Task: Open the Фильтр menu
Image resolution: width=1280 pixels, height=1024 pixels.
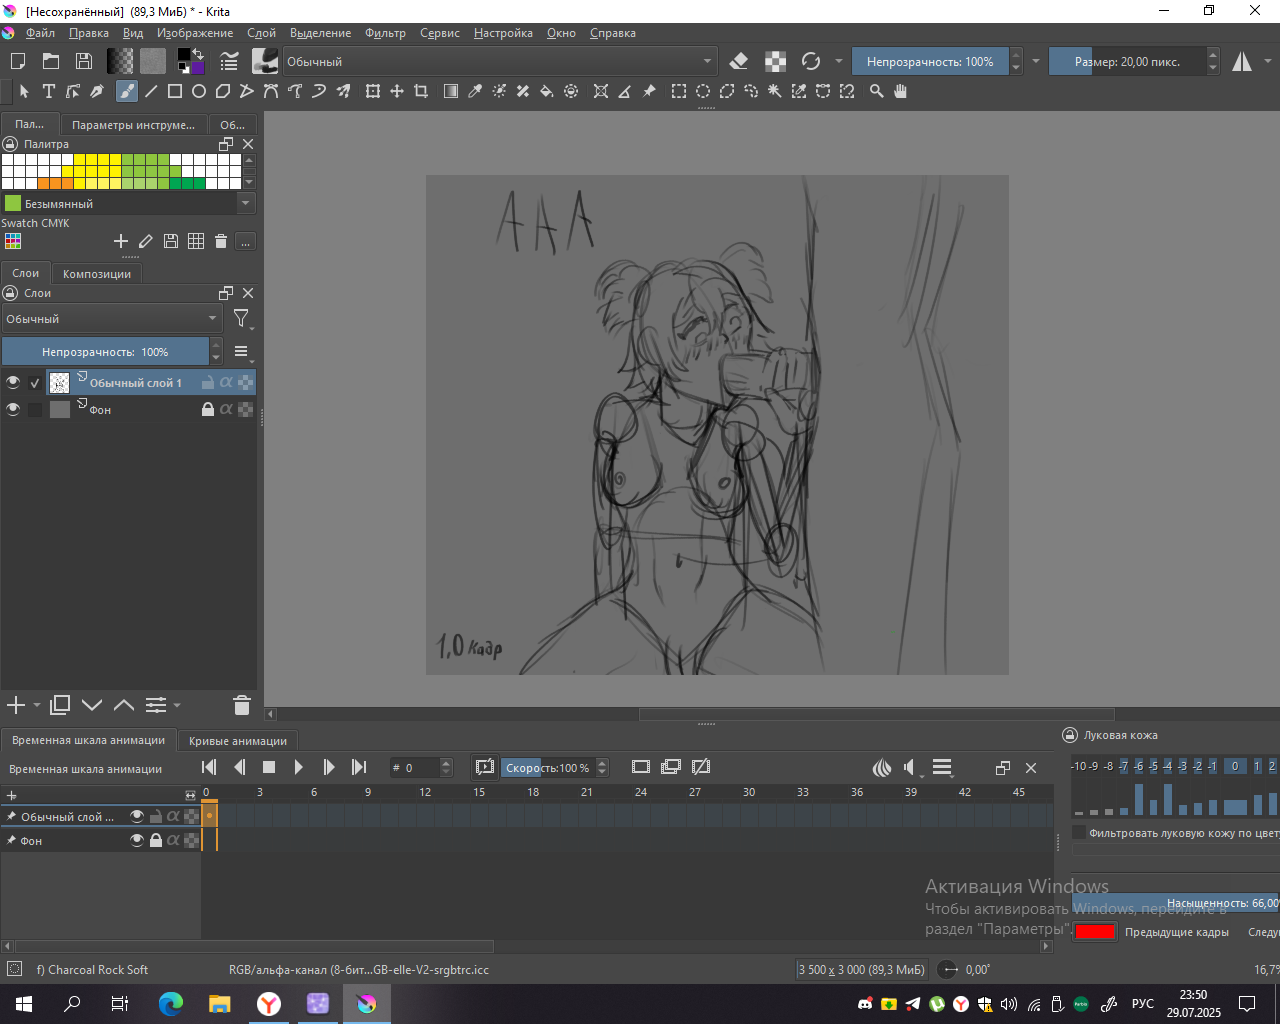Action: 385,33
